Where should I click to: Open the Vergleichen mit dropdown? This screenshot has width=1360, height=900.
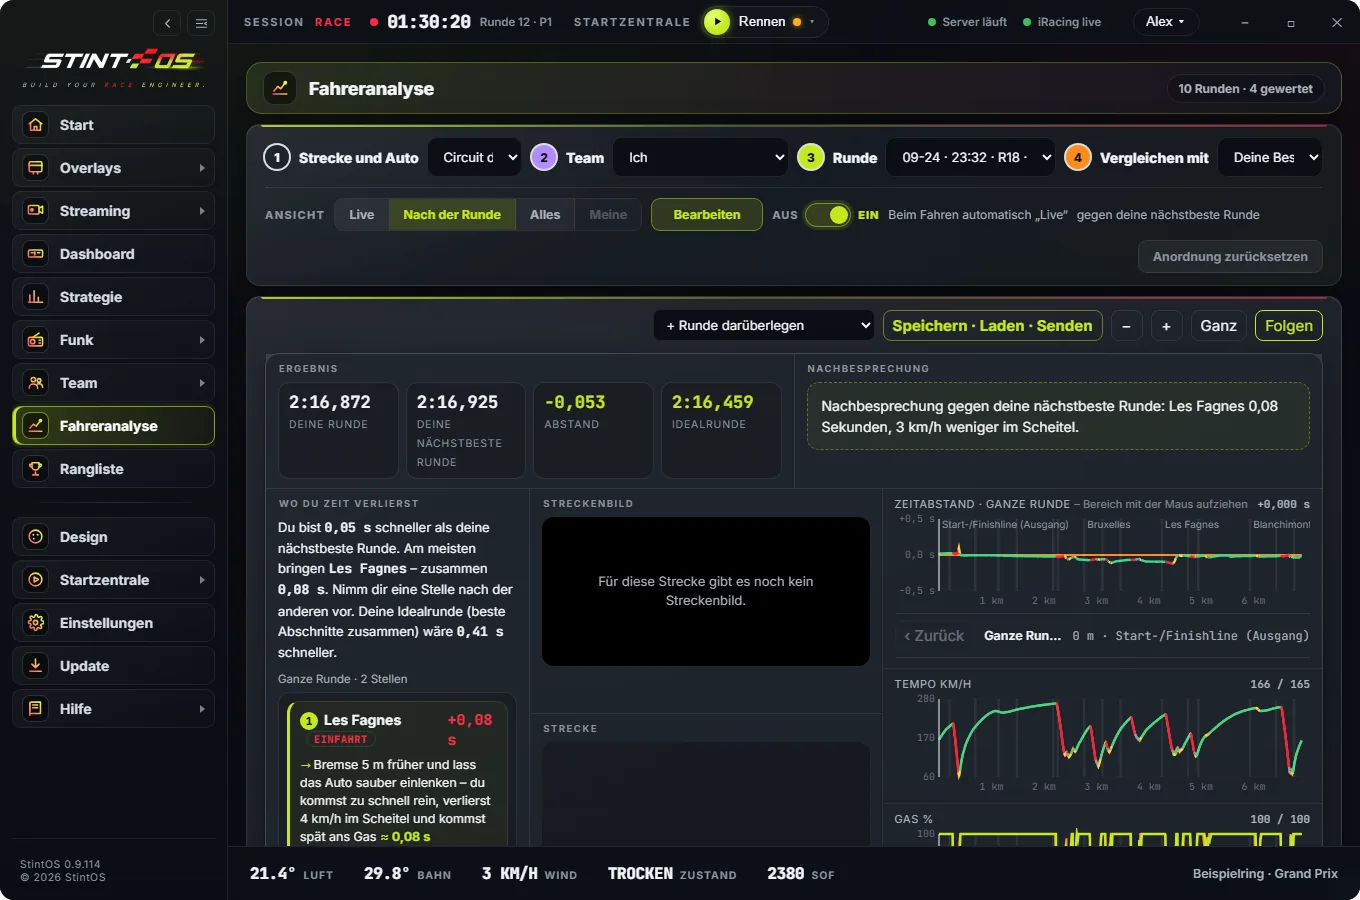coord(1270,157)
